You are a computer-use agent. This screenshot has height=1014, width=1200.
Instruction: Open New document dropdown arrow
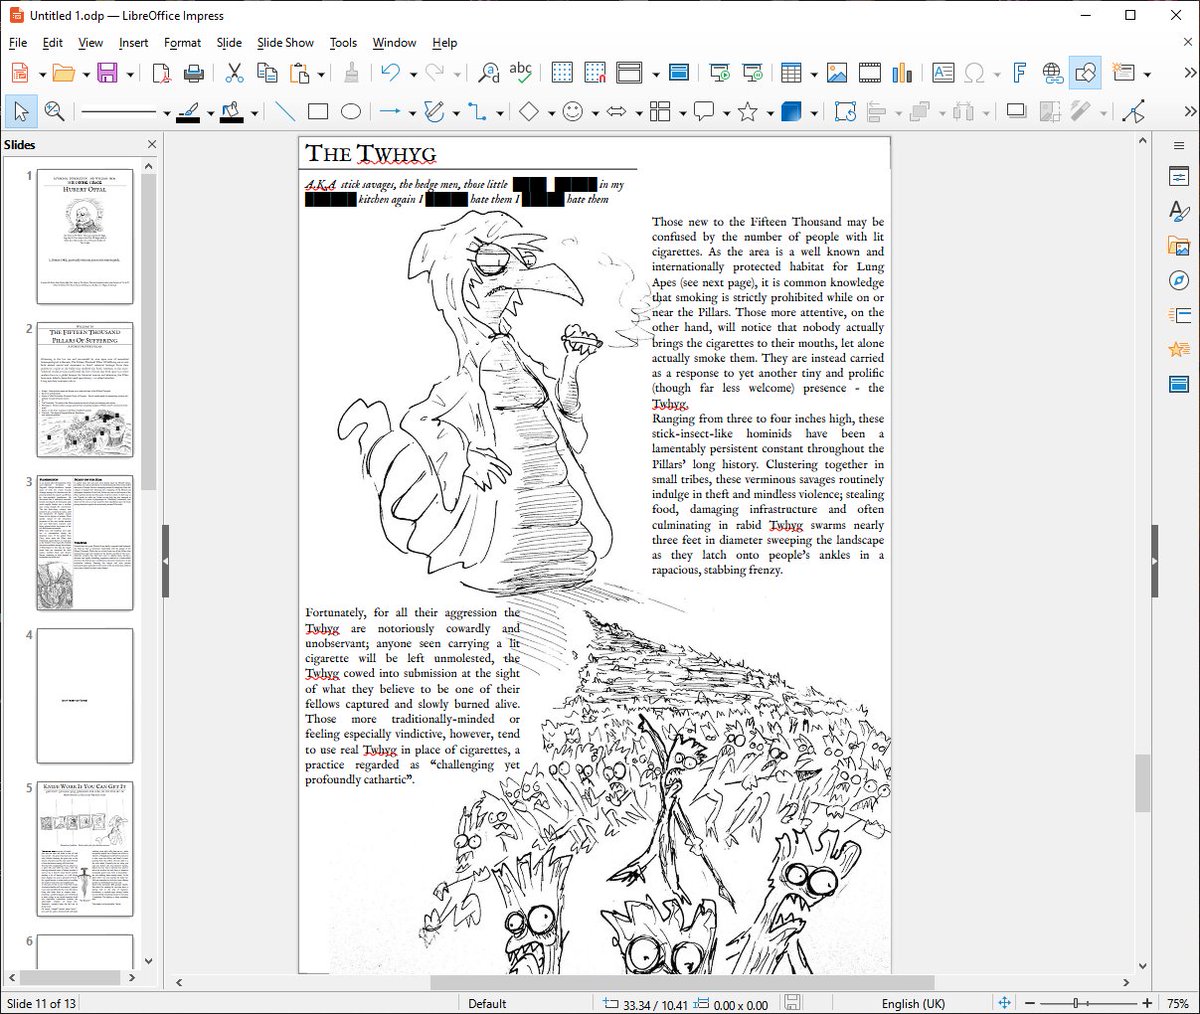(x=42, y=74)
